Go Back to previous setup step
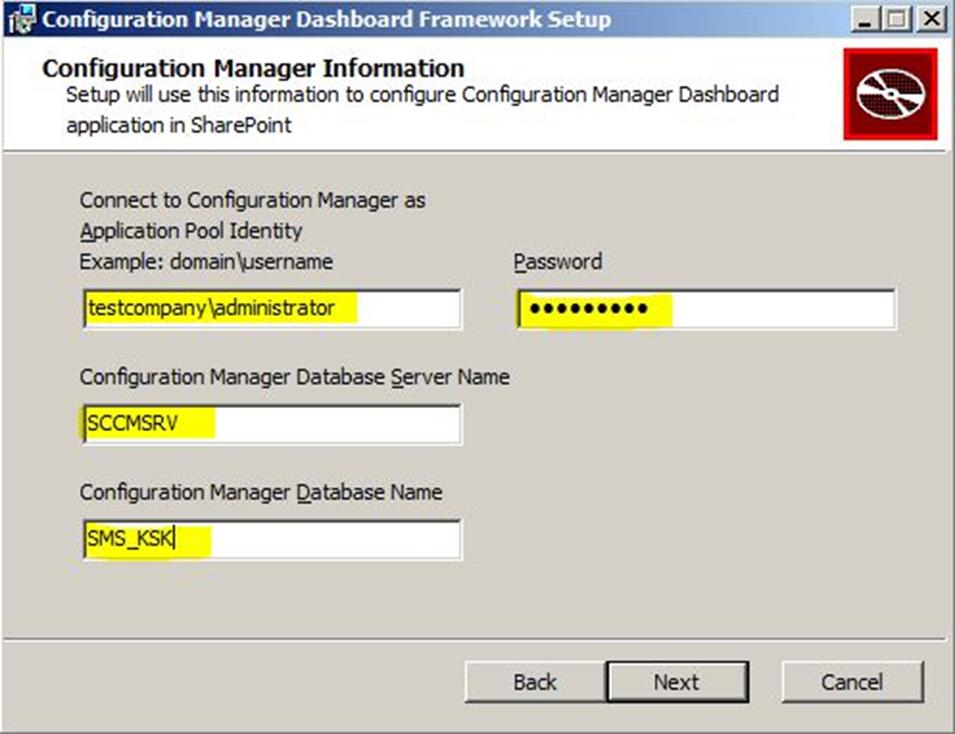 click(535, 682)
